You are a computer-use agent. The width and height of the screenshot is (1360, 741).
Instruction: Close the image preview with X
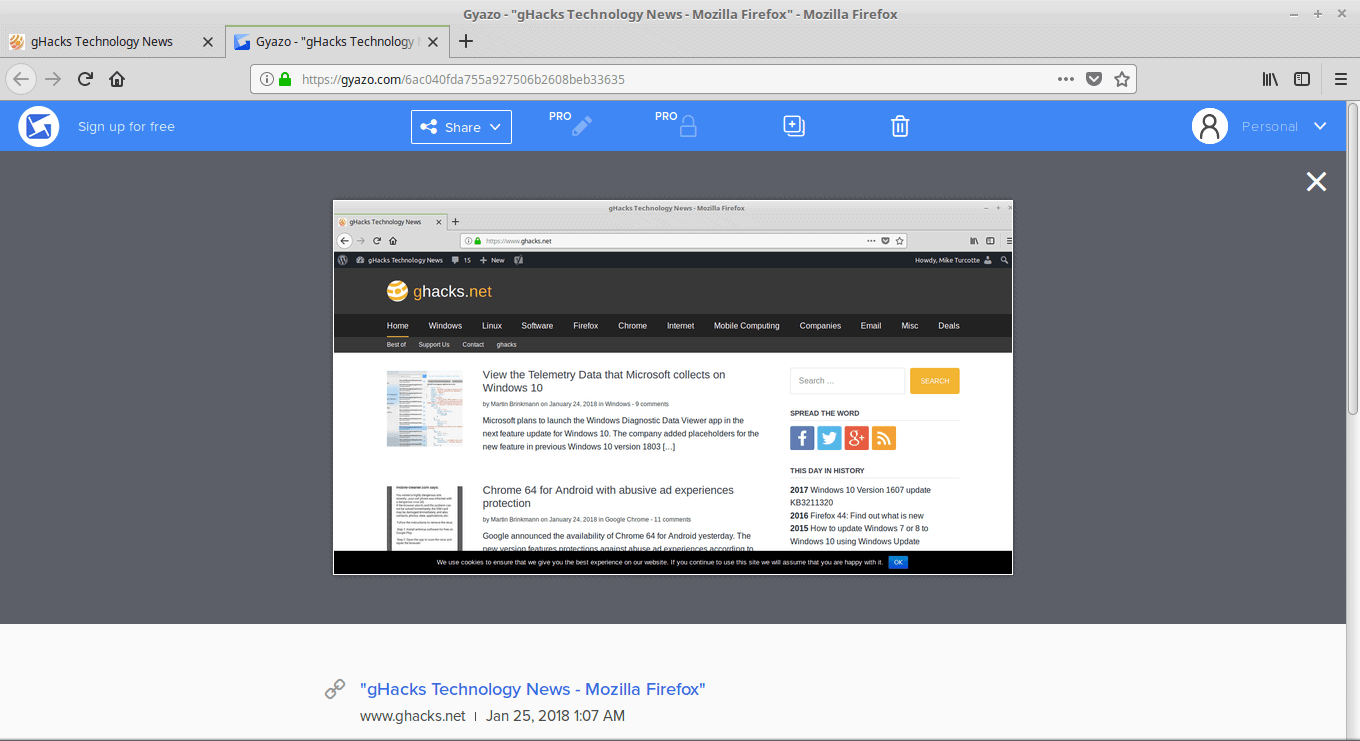tap(1316, 181)
